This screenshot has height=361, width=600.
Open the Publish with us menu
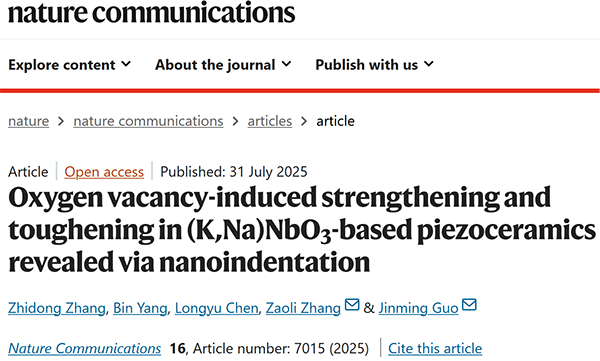[x=375, y=65]
